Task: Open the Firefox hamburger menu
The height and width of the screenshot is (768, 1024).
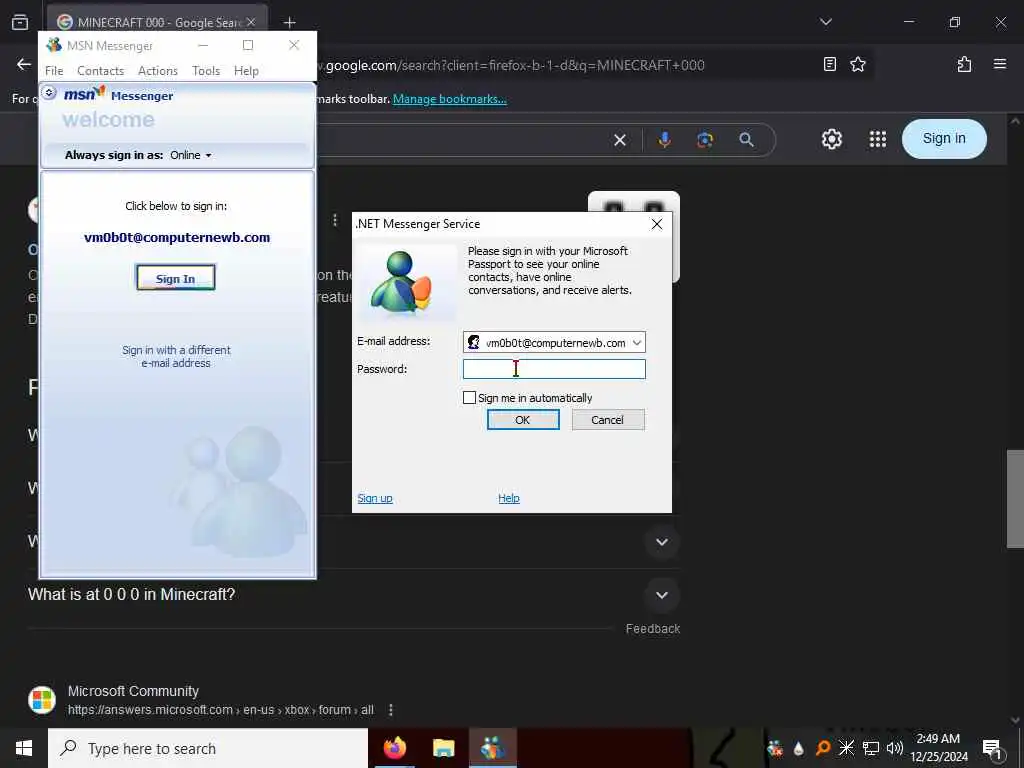Action: (x=999, y=64)
